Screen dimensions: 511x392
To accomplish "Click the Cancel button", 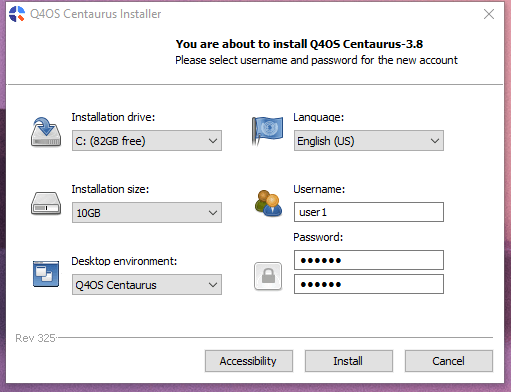I will 449,361.
